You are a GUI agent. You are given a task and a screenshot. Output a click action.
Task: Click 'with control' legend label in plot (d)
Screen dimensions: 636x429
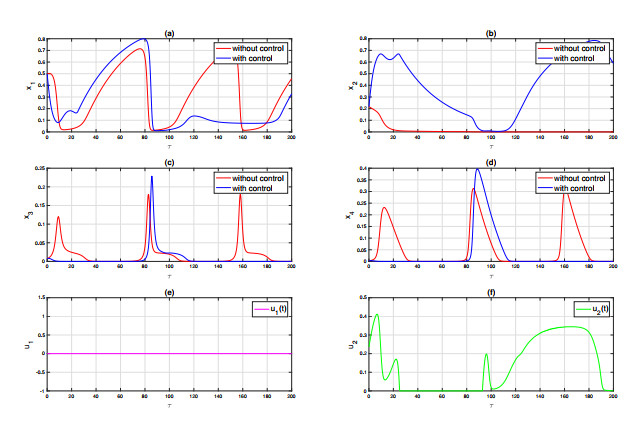pos(573,186)
